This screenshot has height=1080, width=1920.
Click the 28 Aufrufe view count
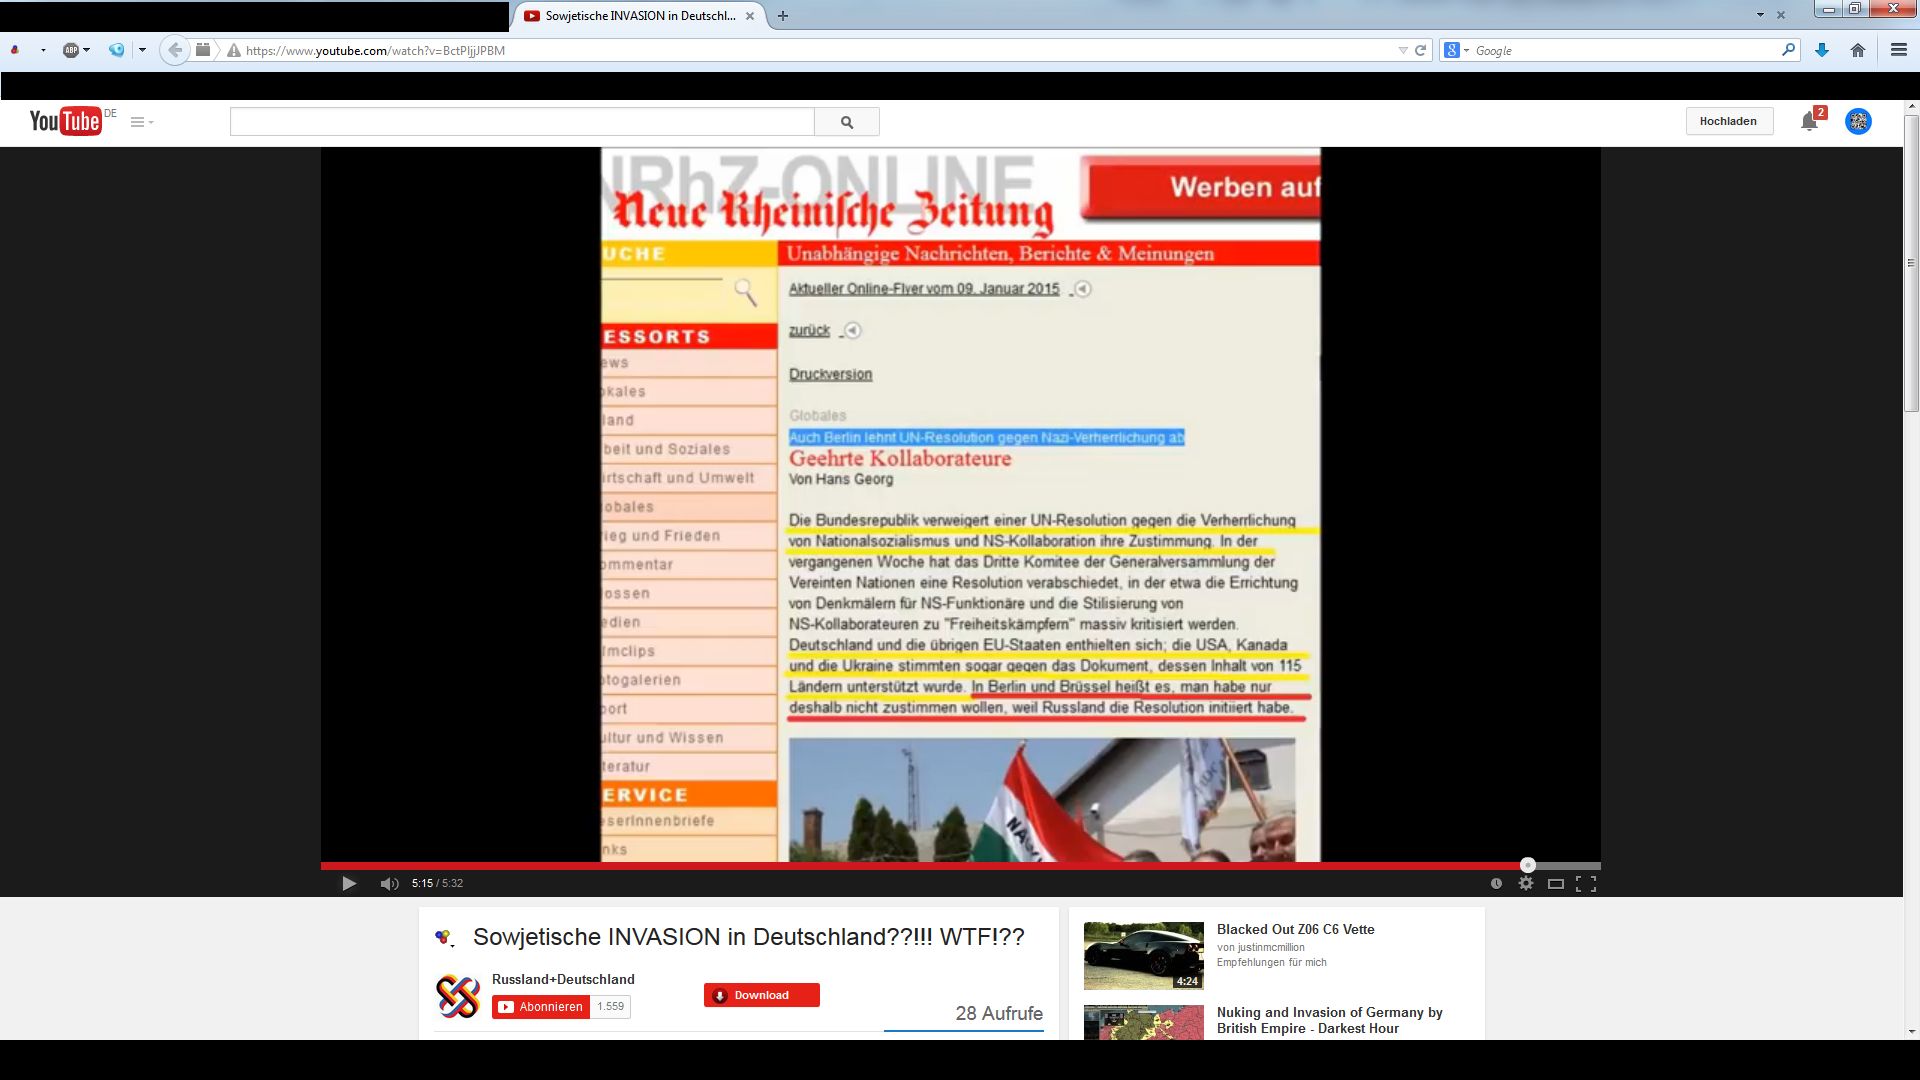(x=999, y=1013)
